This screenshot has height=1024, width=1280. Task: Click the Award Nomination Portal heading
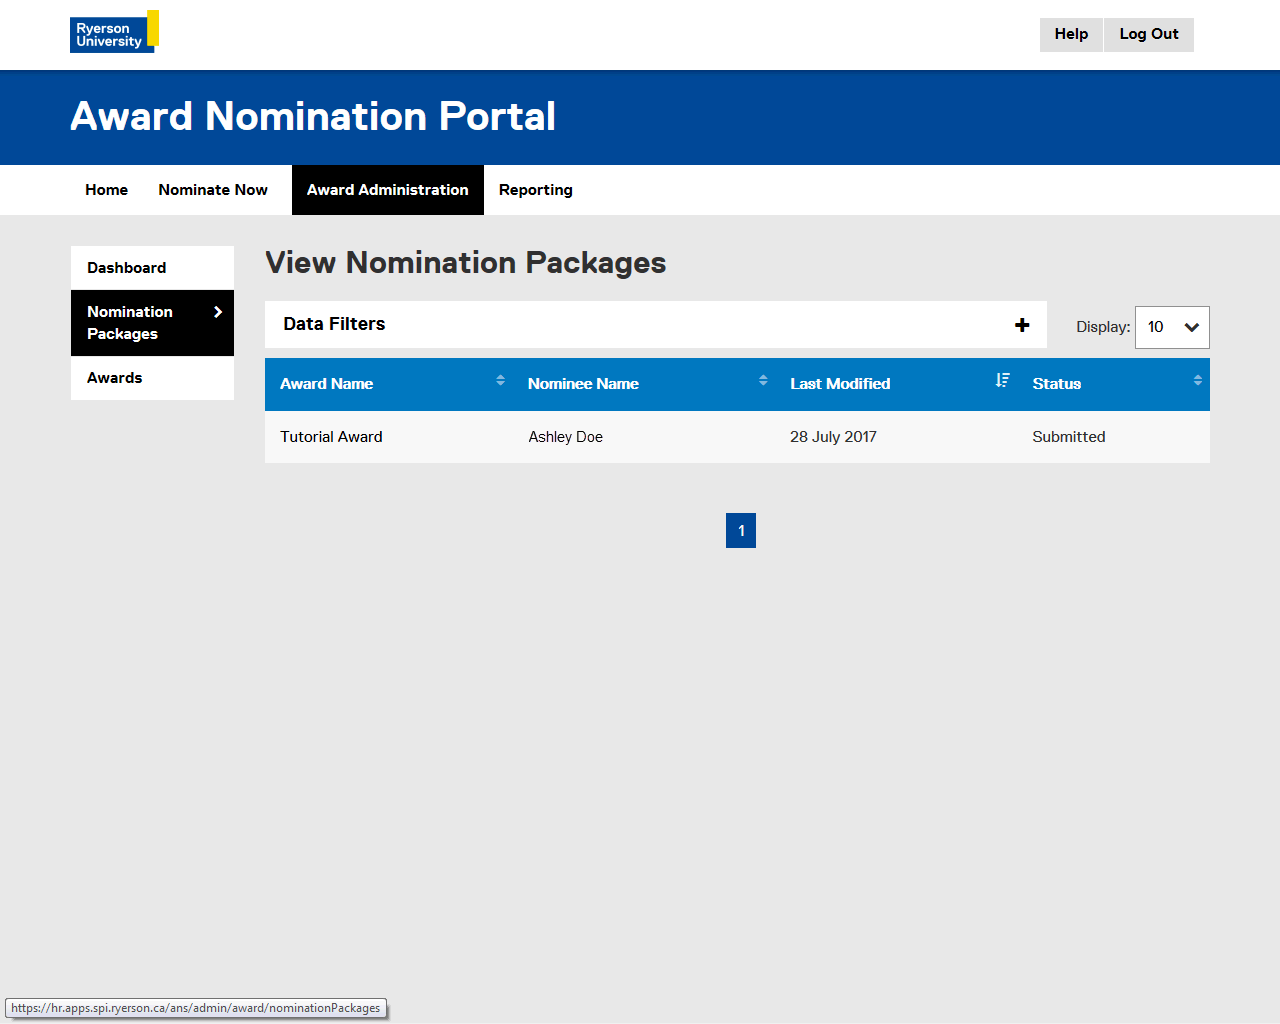coord(313,117)
